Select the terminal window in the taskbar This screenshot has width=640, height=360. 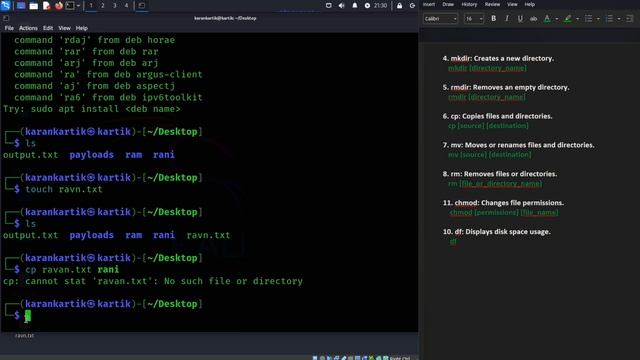142,6
